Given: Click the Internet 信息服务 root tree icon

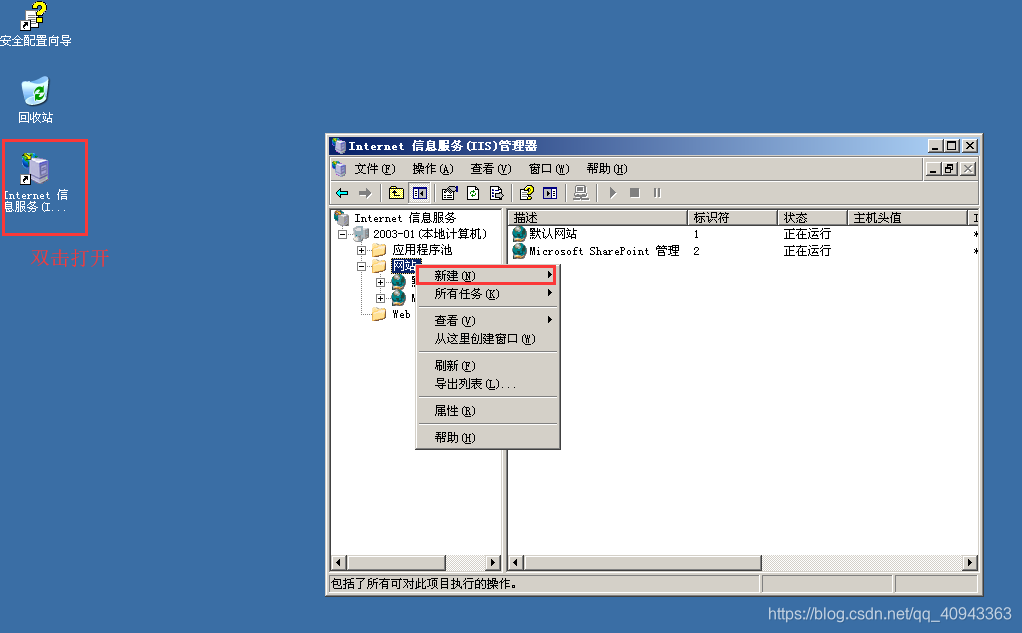Looking at the screenshot, I should pyautogui.click(x=342, y=218).
